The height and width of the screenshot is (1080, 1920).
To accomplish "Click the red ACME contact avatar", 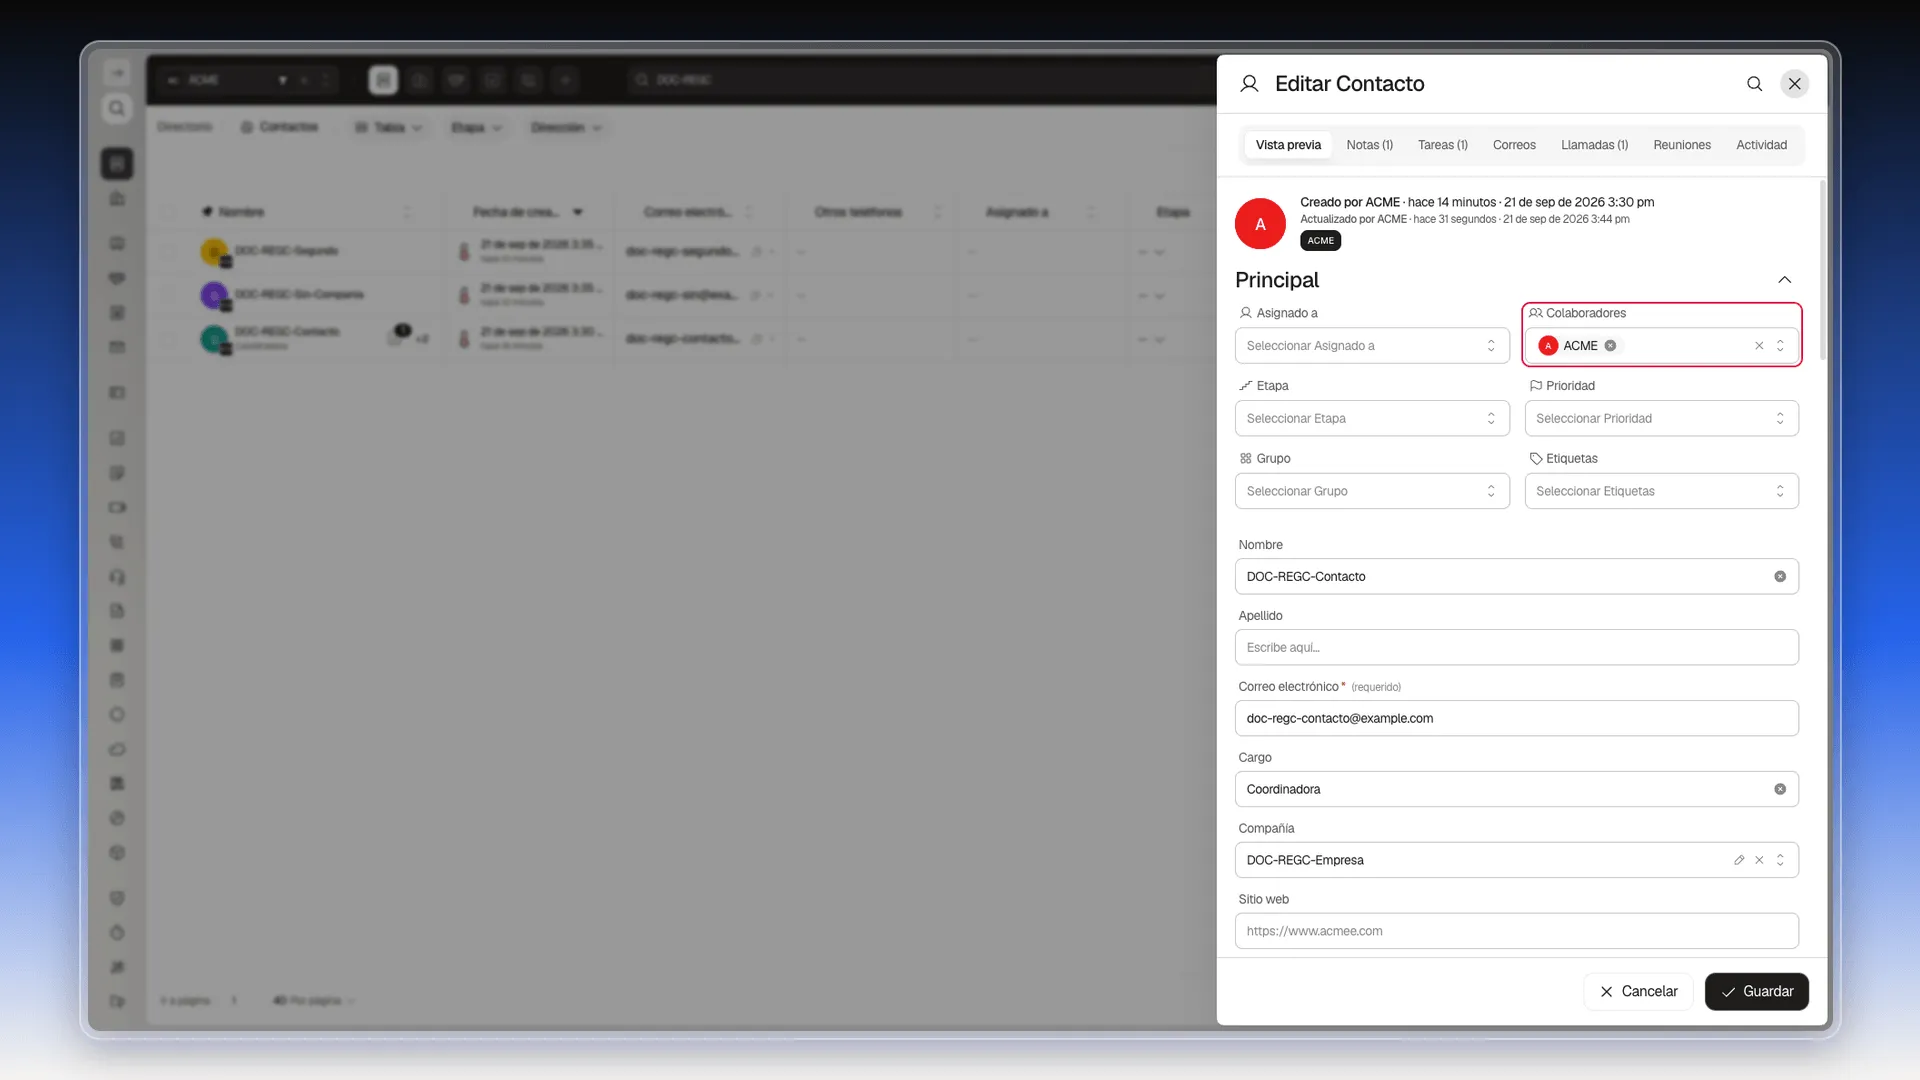I will pos(1260,224).
